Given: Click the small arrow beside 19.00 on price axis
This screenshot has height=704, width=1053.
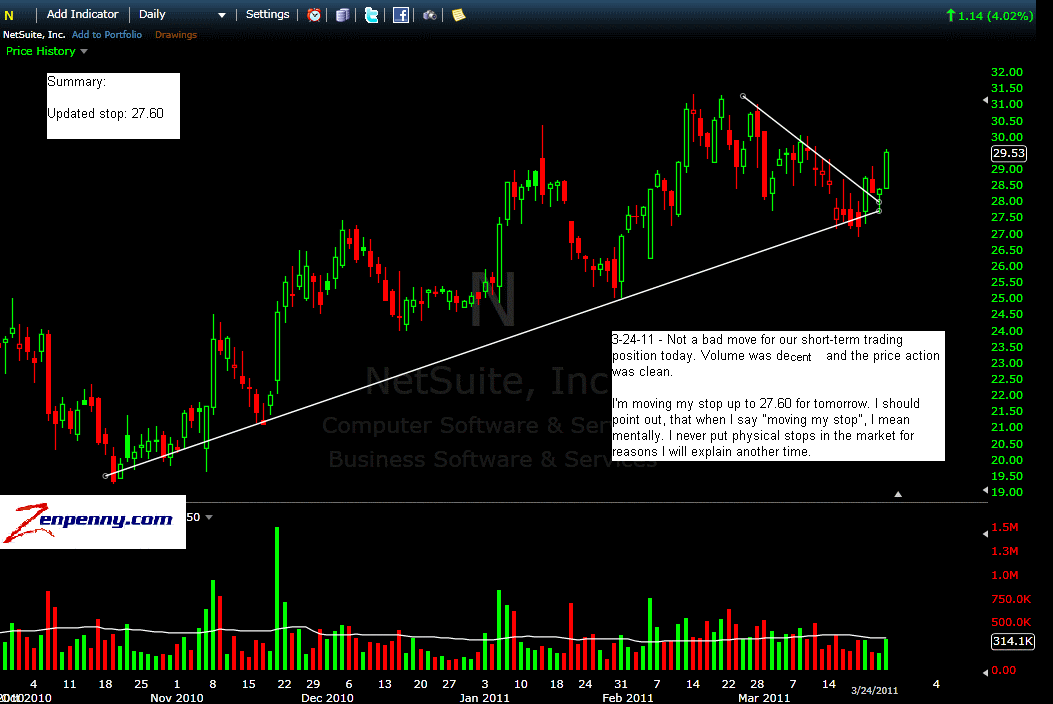Looking at the screenshot, I should pyautogui.click(x=985, y=490).
